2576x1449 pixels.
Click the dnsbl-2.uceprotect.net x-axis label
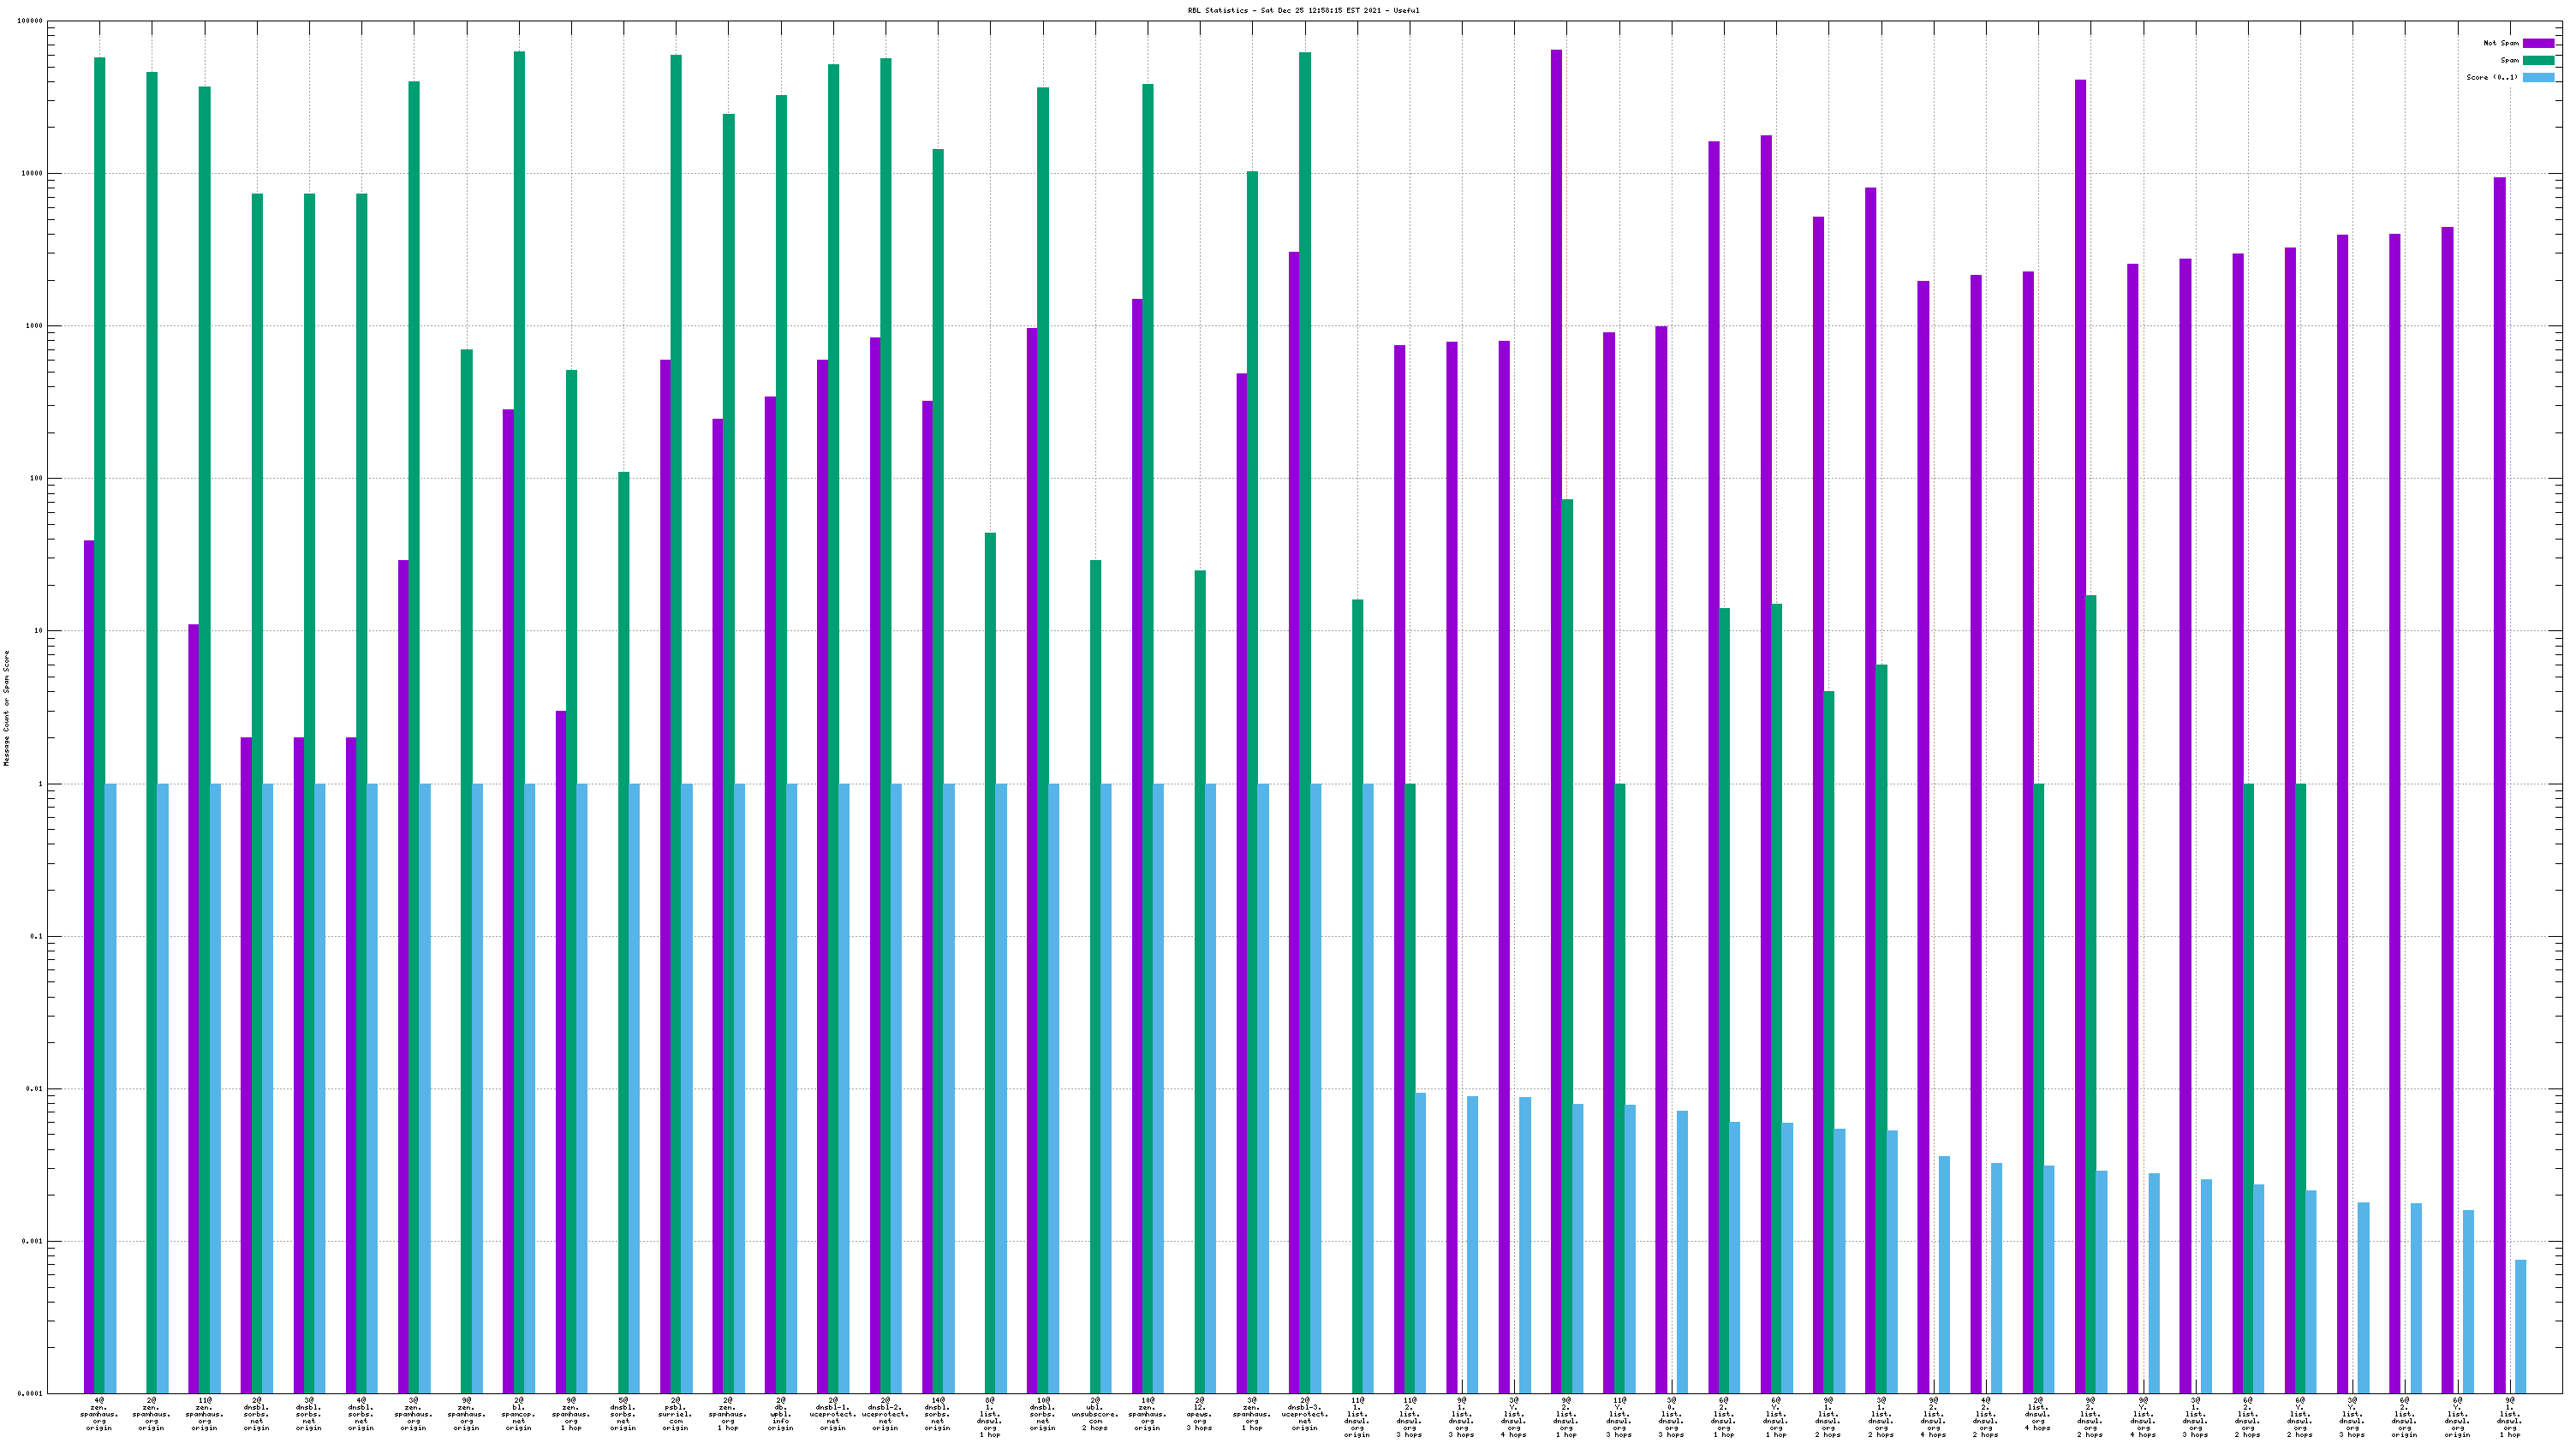885,1414
